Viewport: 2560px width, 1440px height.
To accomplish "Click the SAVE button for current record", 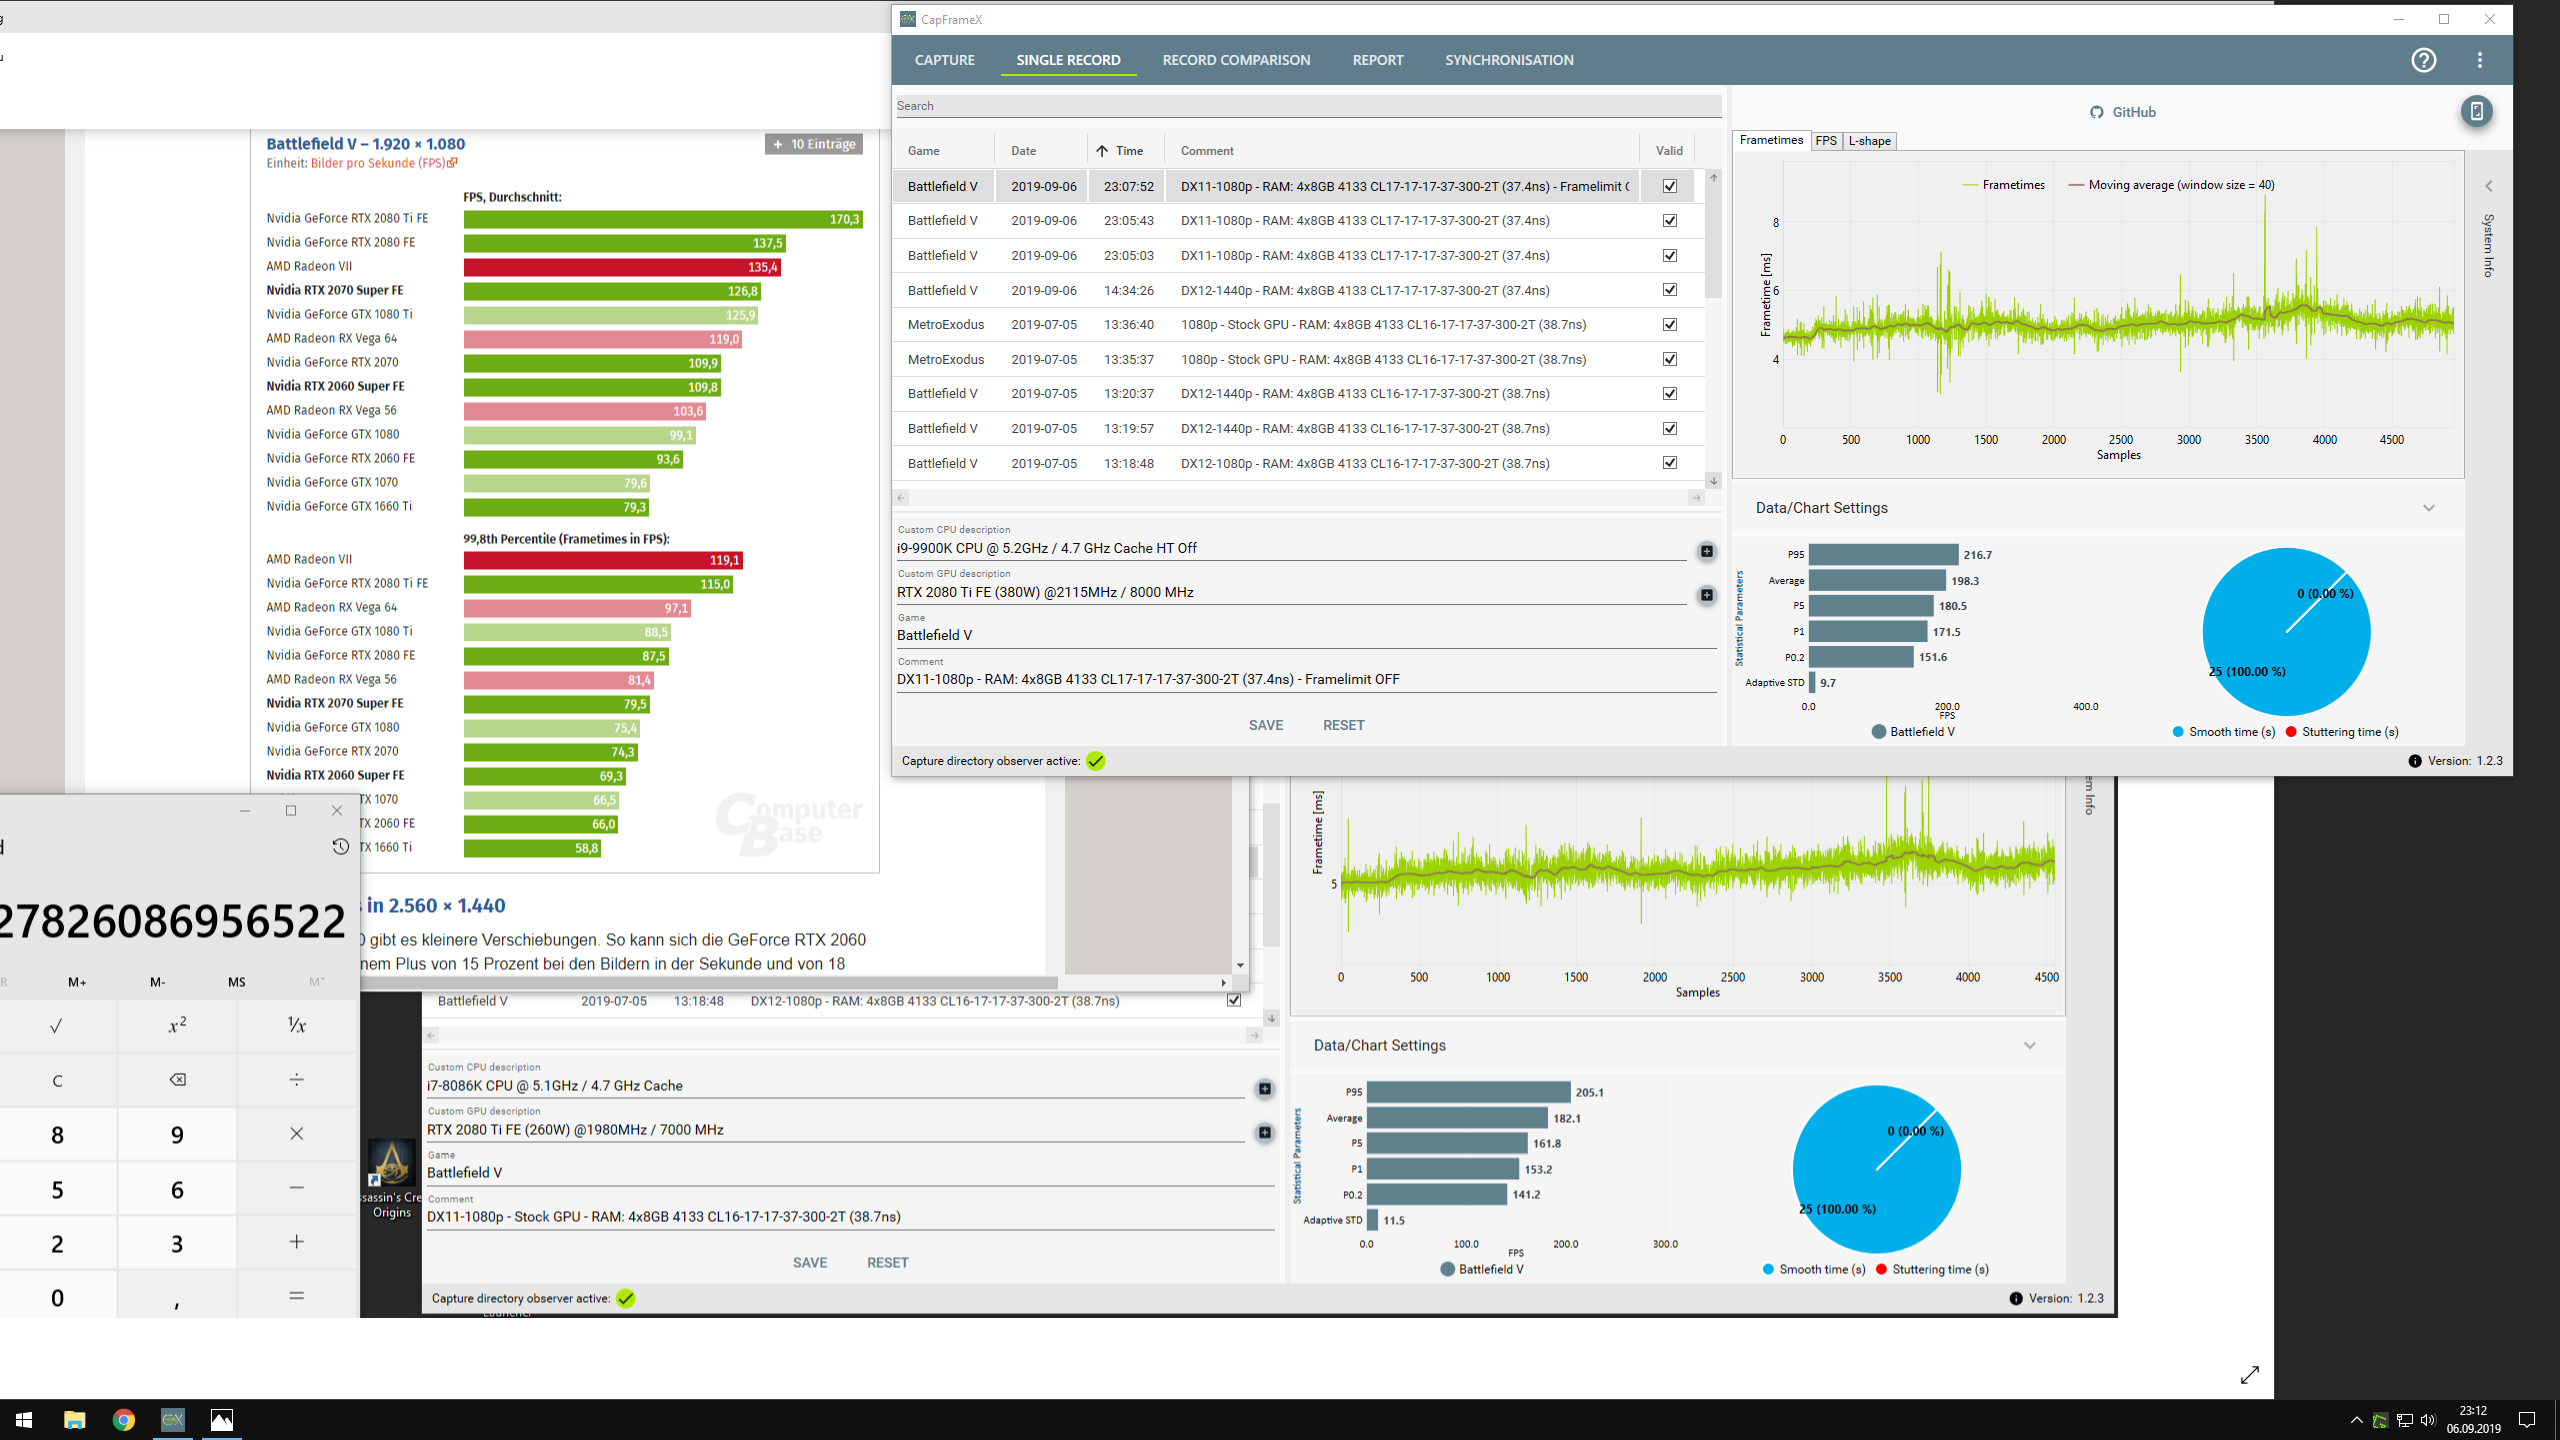I will [1266, 723].
